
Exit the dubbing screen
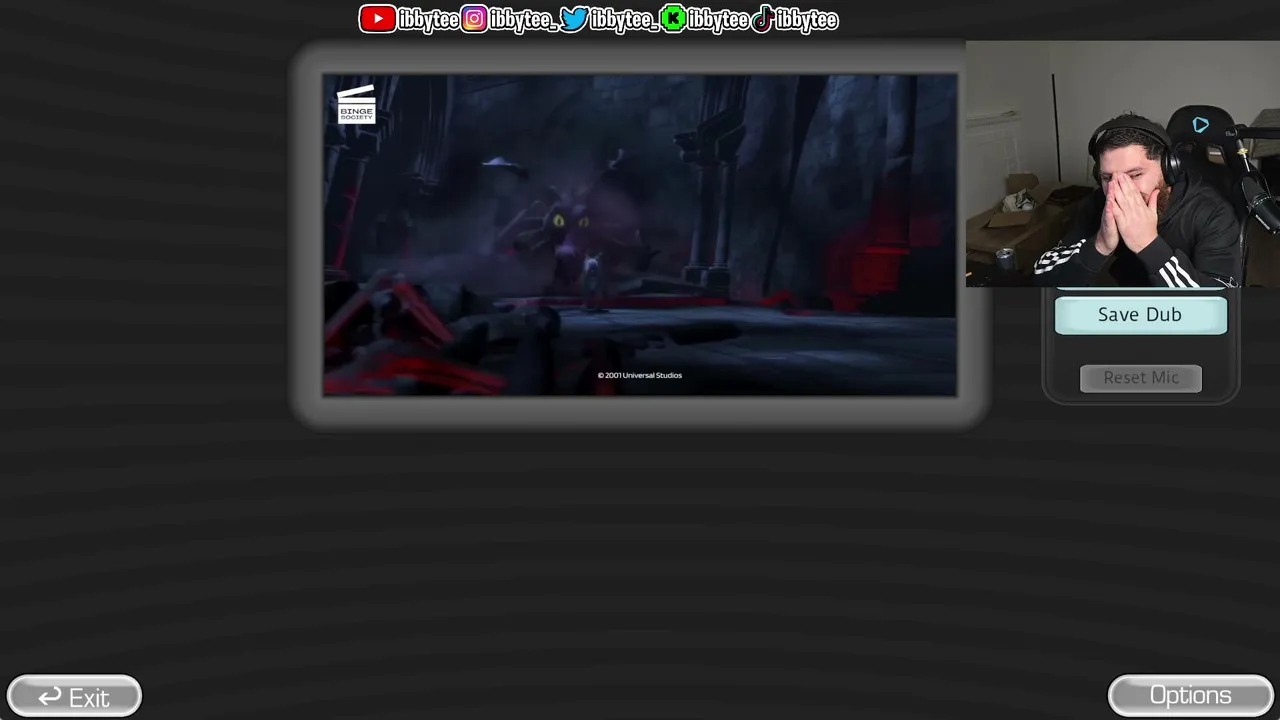74,697
